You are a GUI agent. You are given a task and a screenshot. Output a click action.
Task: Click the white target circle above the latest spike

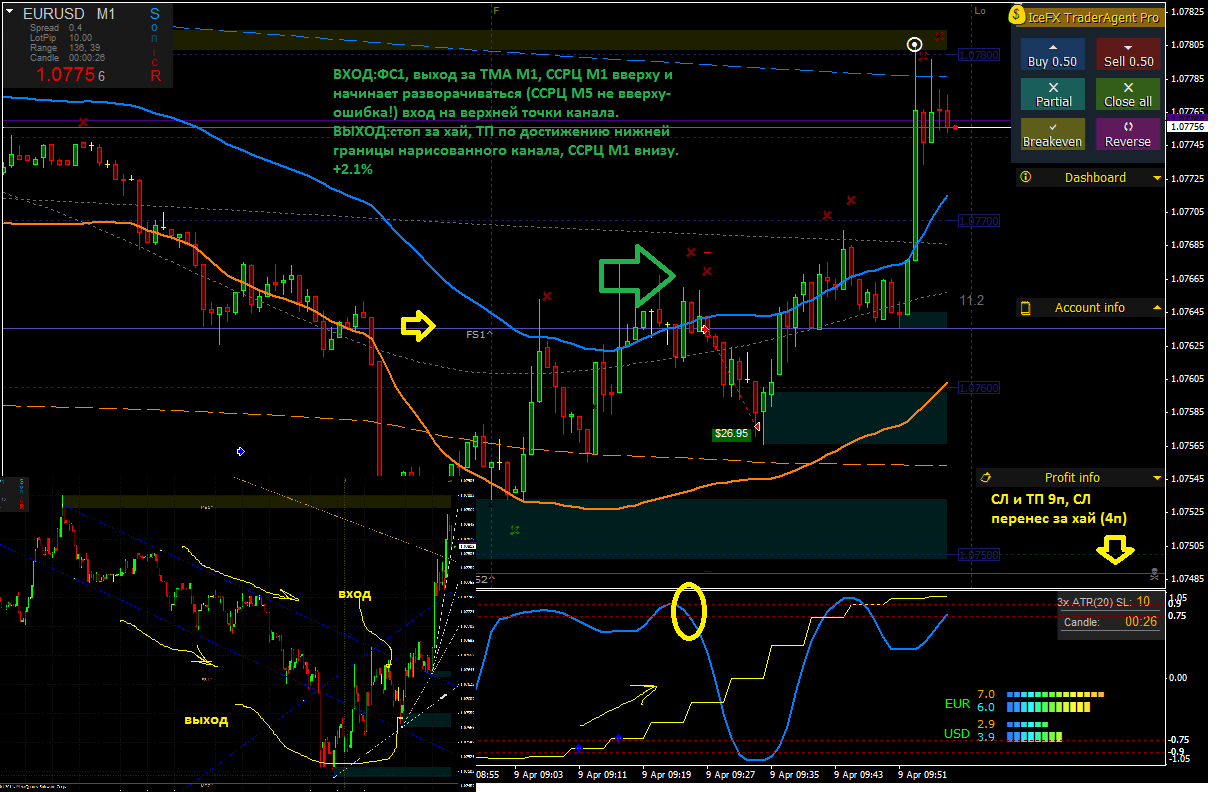914,44
